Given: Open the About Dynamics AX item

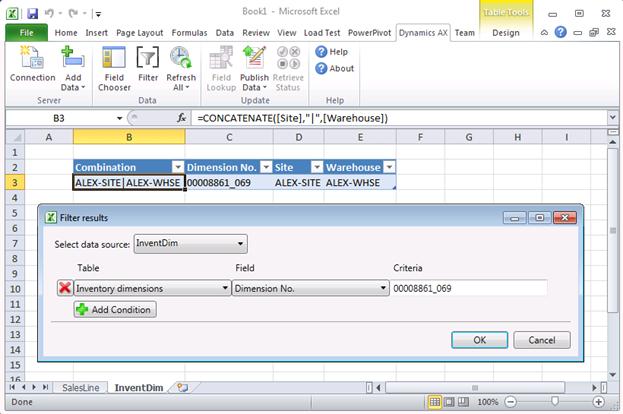Looking at the screenshot, I should pos(334,68).
